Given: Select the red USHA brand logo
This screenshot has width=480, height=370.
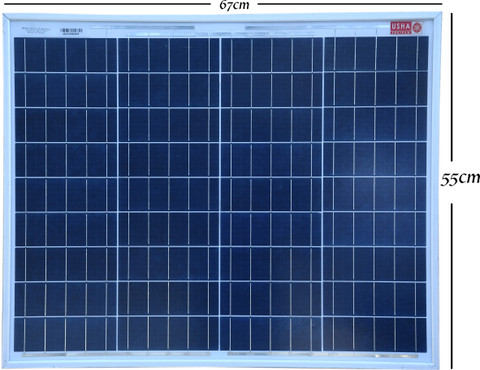Looking at the screenshot, I should pos(406,27).
